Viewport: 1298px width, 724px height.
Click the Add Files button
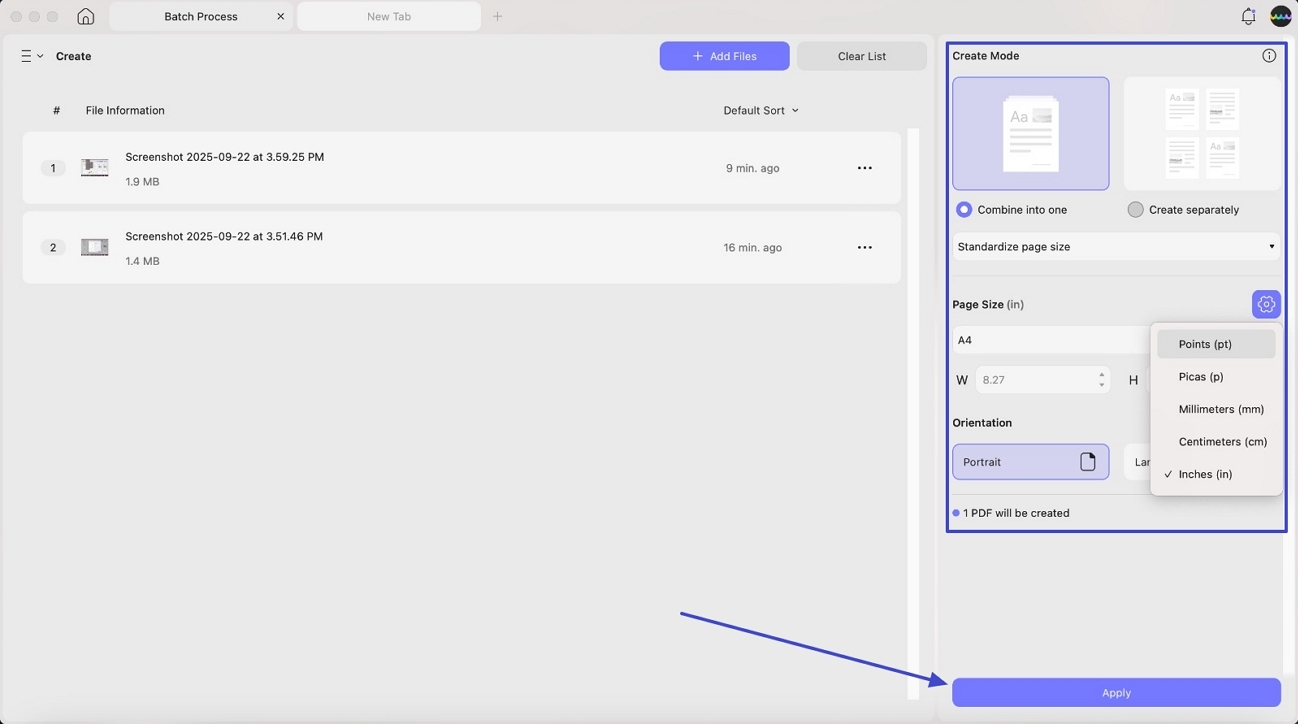tap(724, 56)
